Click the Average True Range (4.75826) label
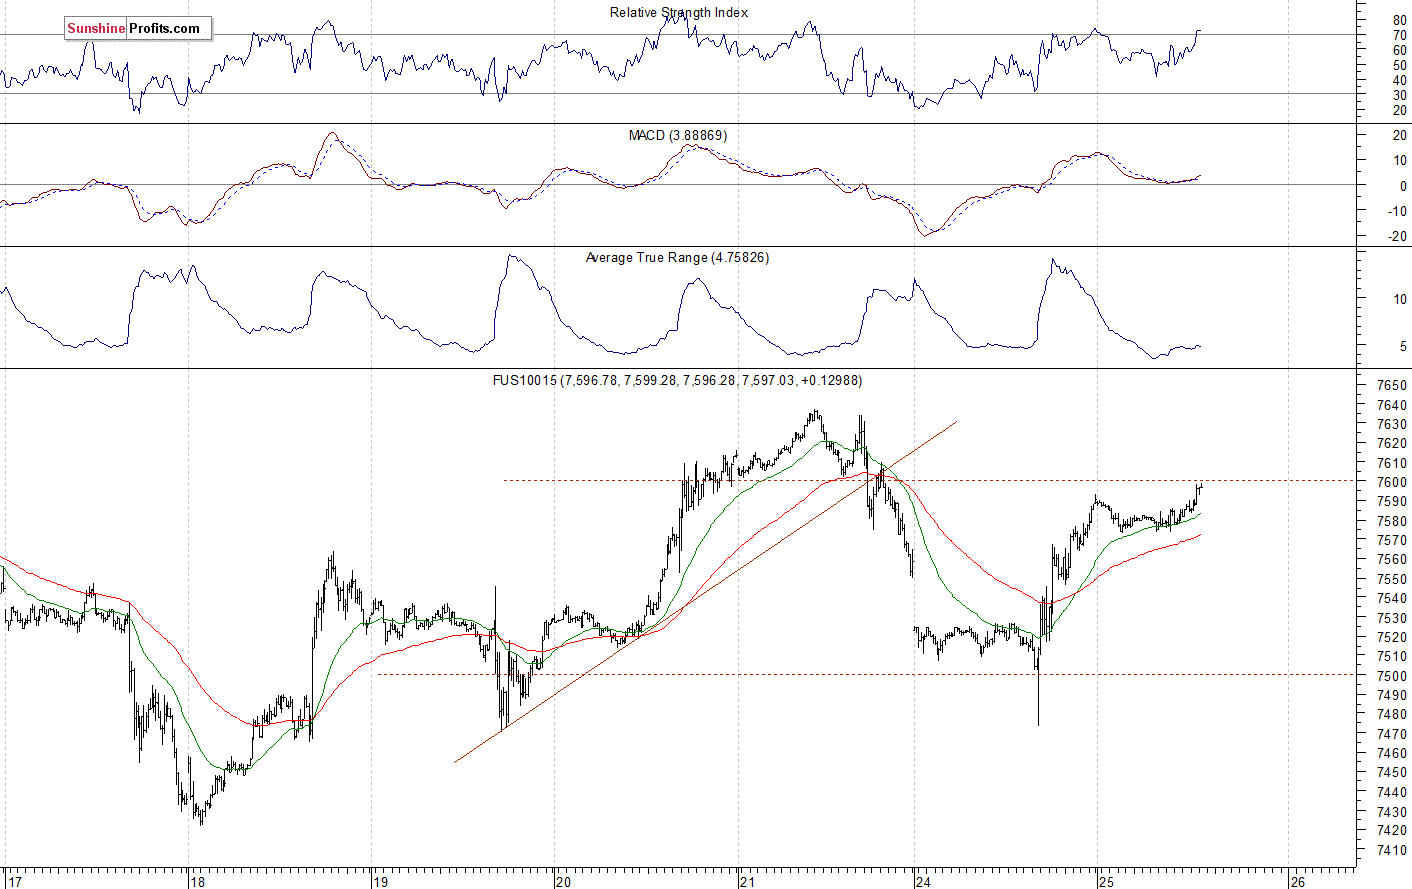This screenshot has width=1412, height=889. click(677, 257)
